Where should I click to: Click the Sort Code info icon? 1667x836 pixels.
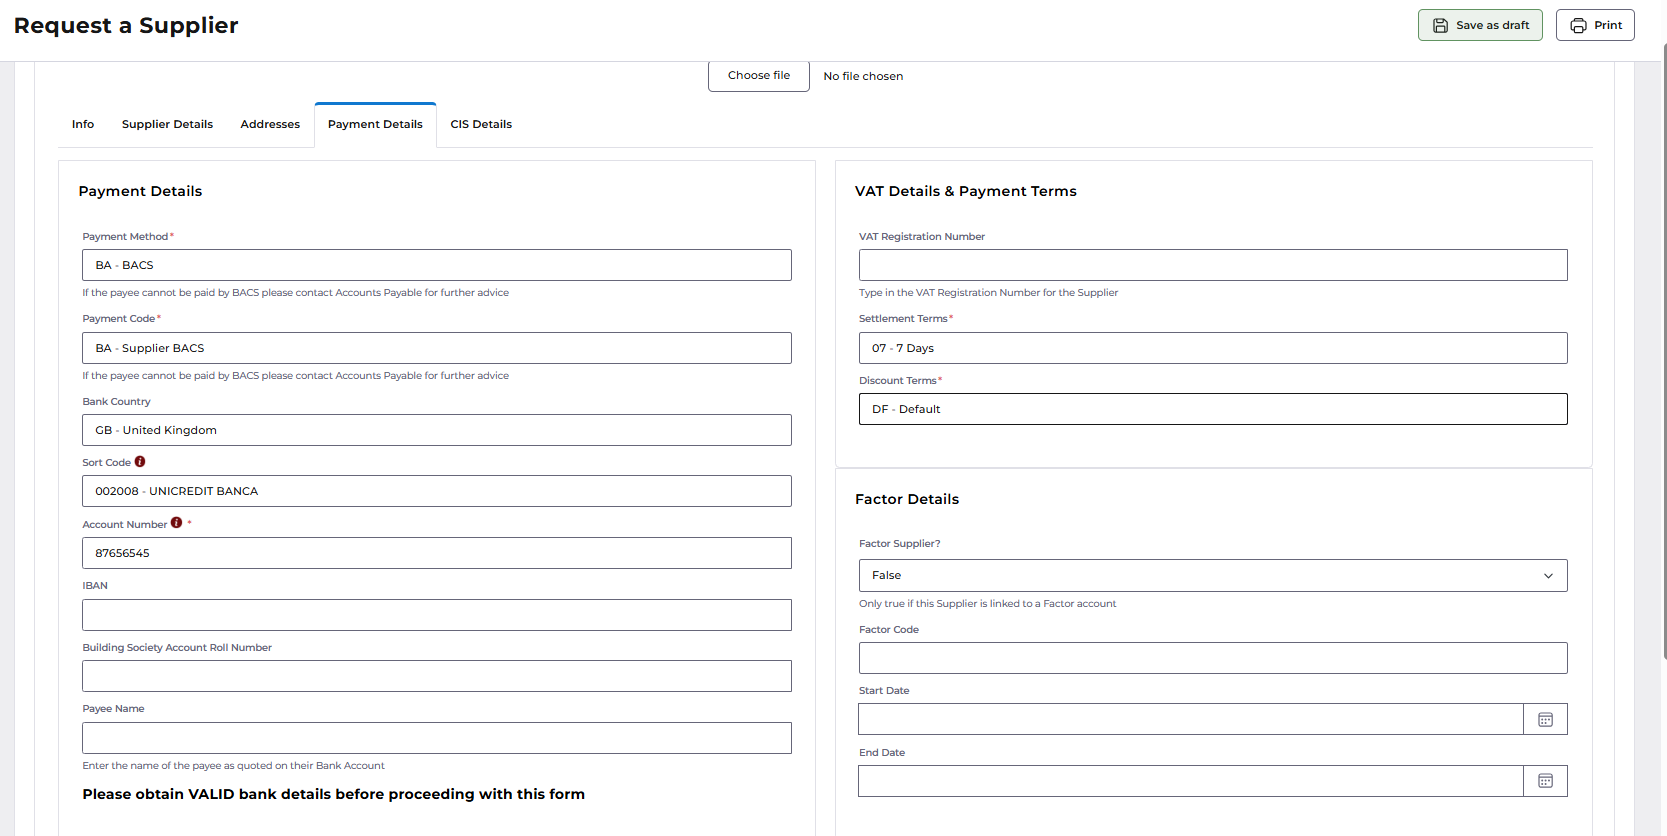point(140,462)
